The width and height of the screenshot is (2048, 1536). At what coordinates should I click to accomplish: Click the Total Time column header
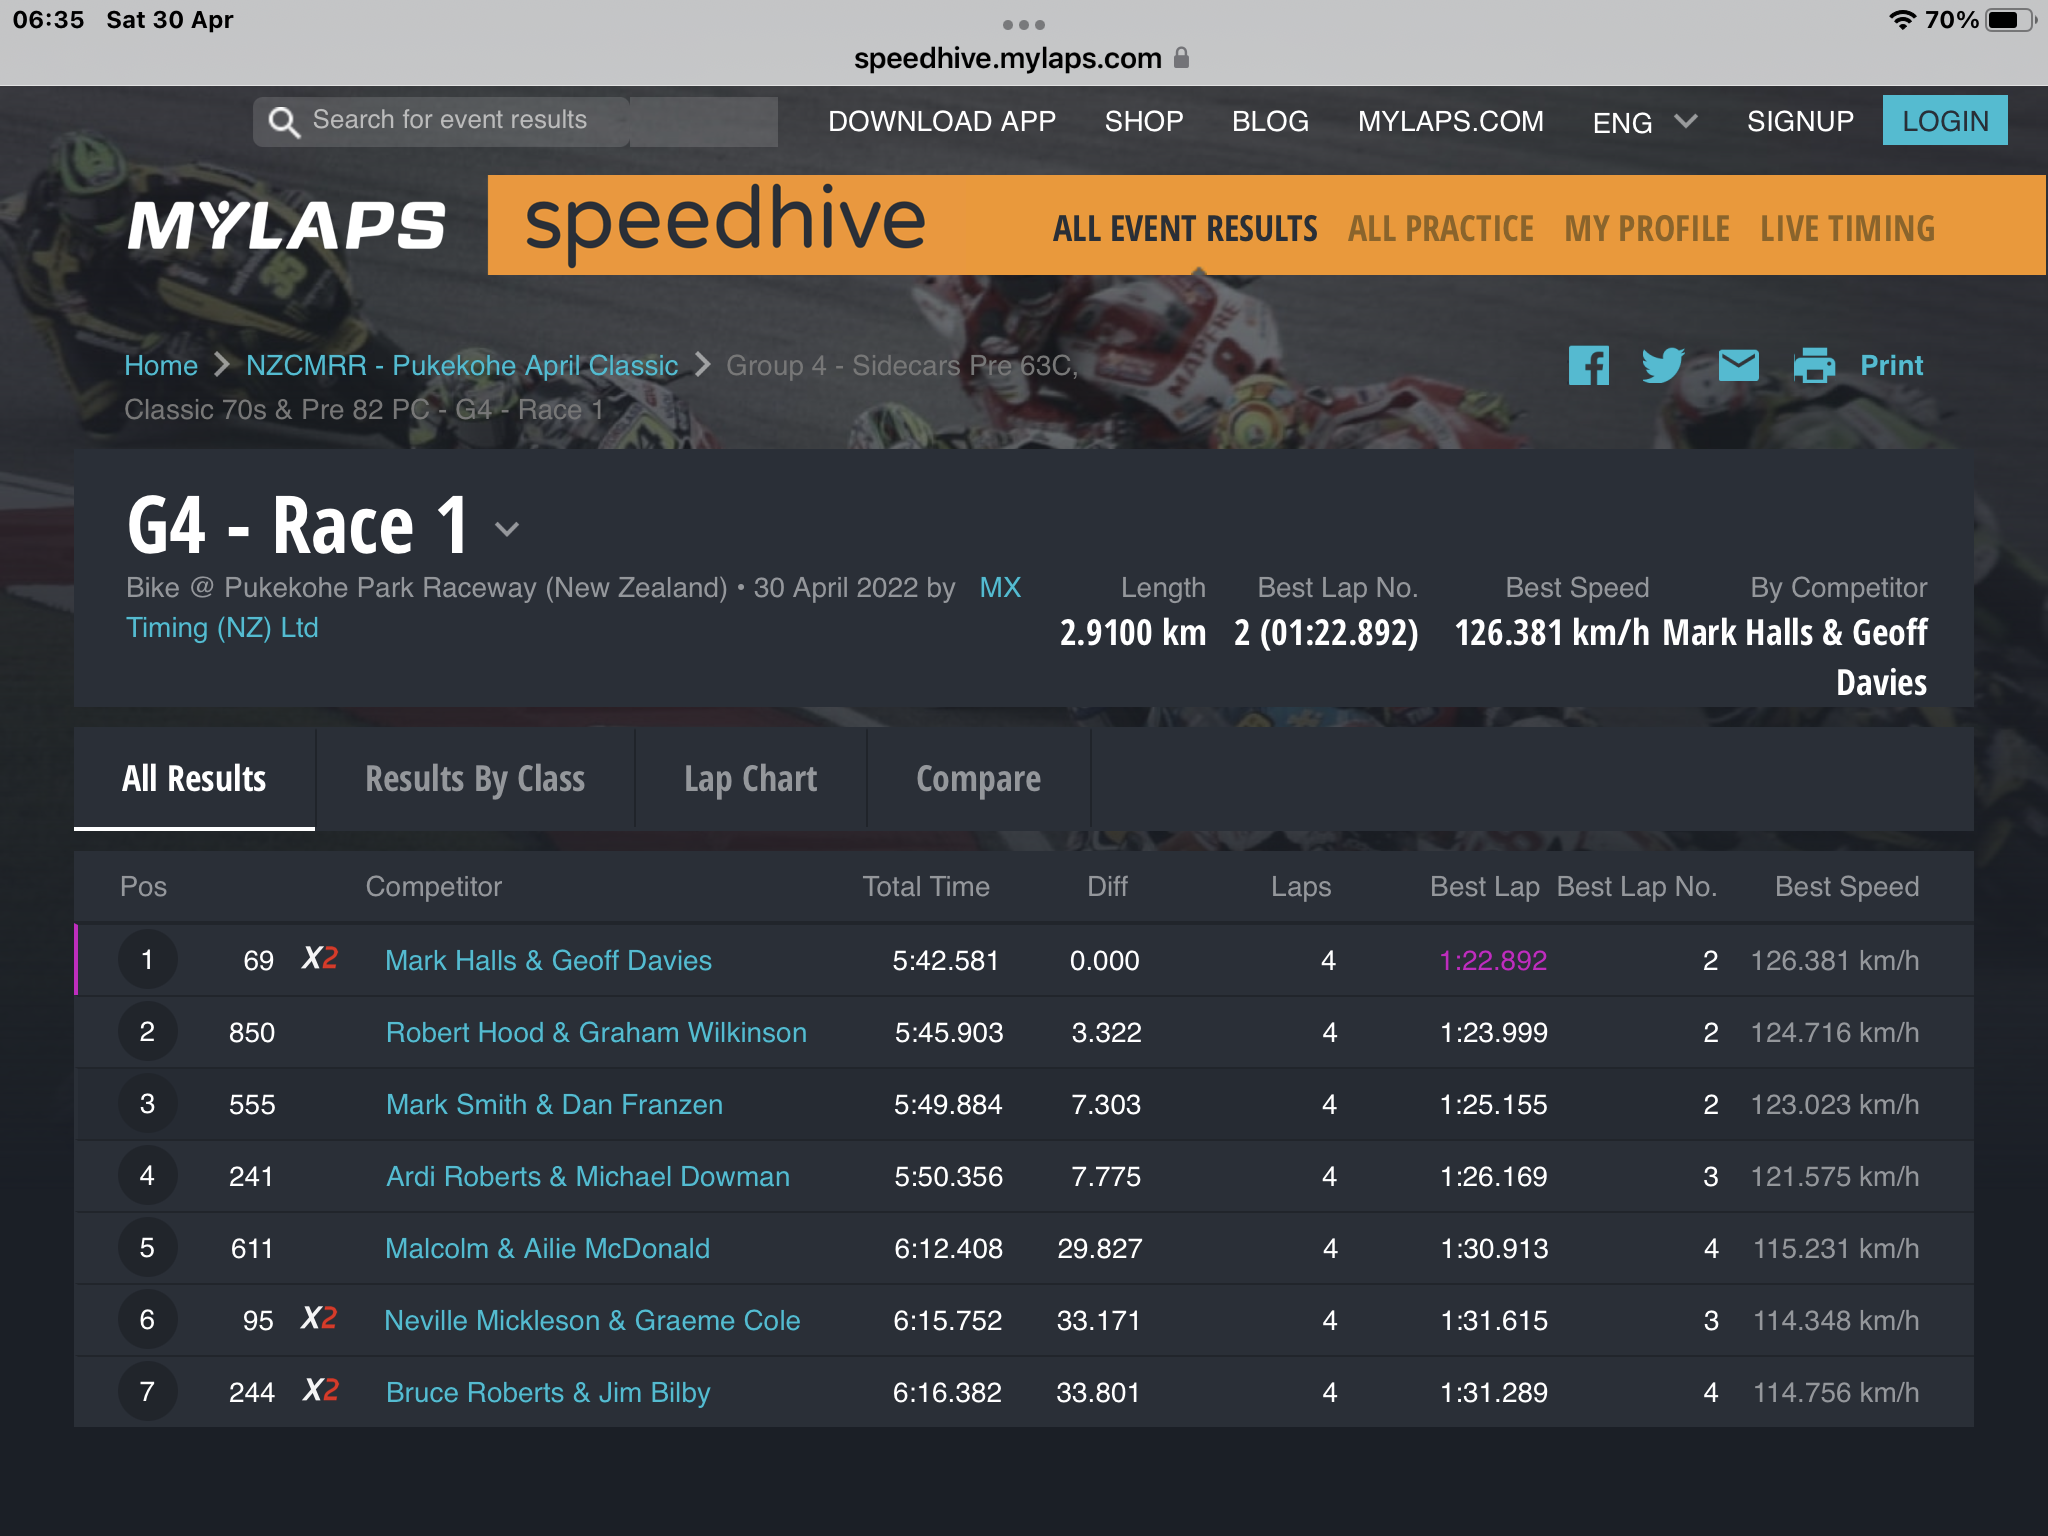point(926,886)
